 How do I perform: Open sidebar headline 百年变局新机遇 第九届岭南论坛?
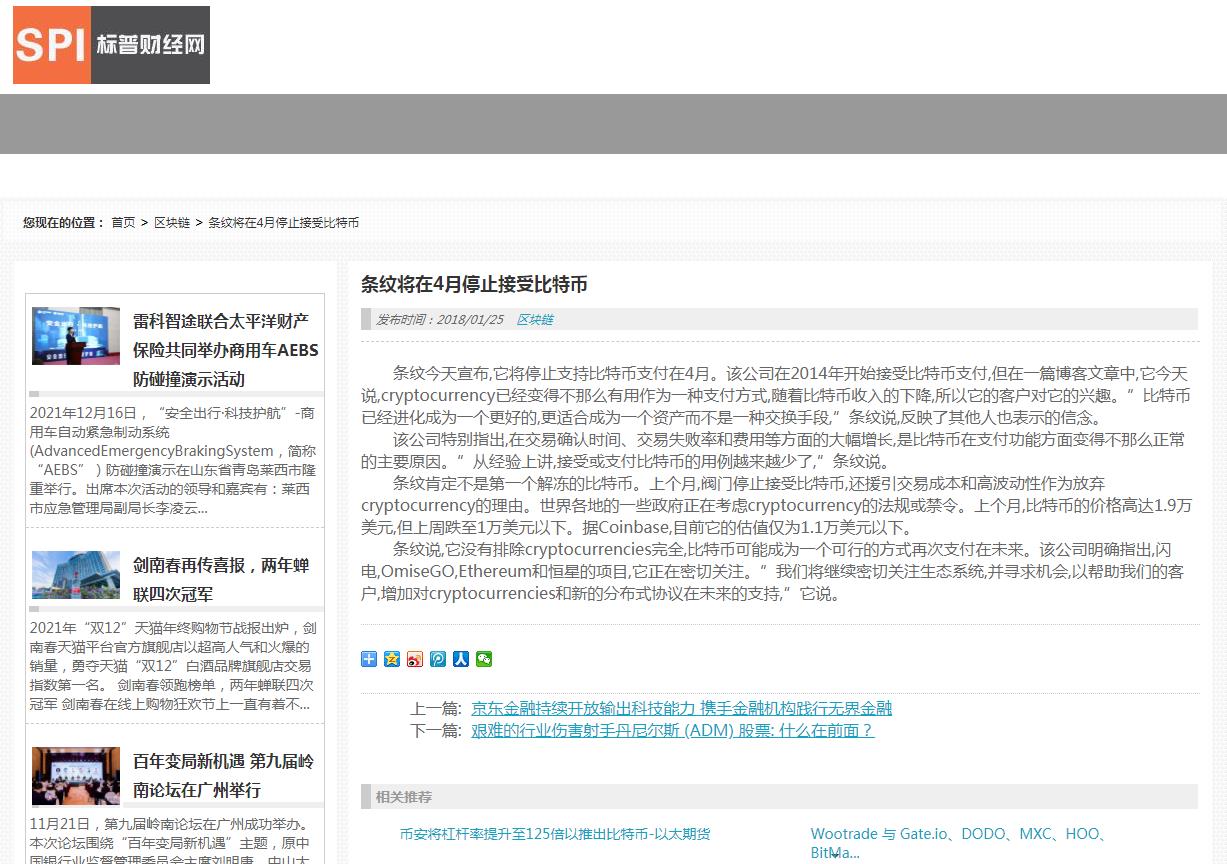pos(224,775)
